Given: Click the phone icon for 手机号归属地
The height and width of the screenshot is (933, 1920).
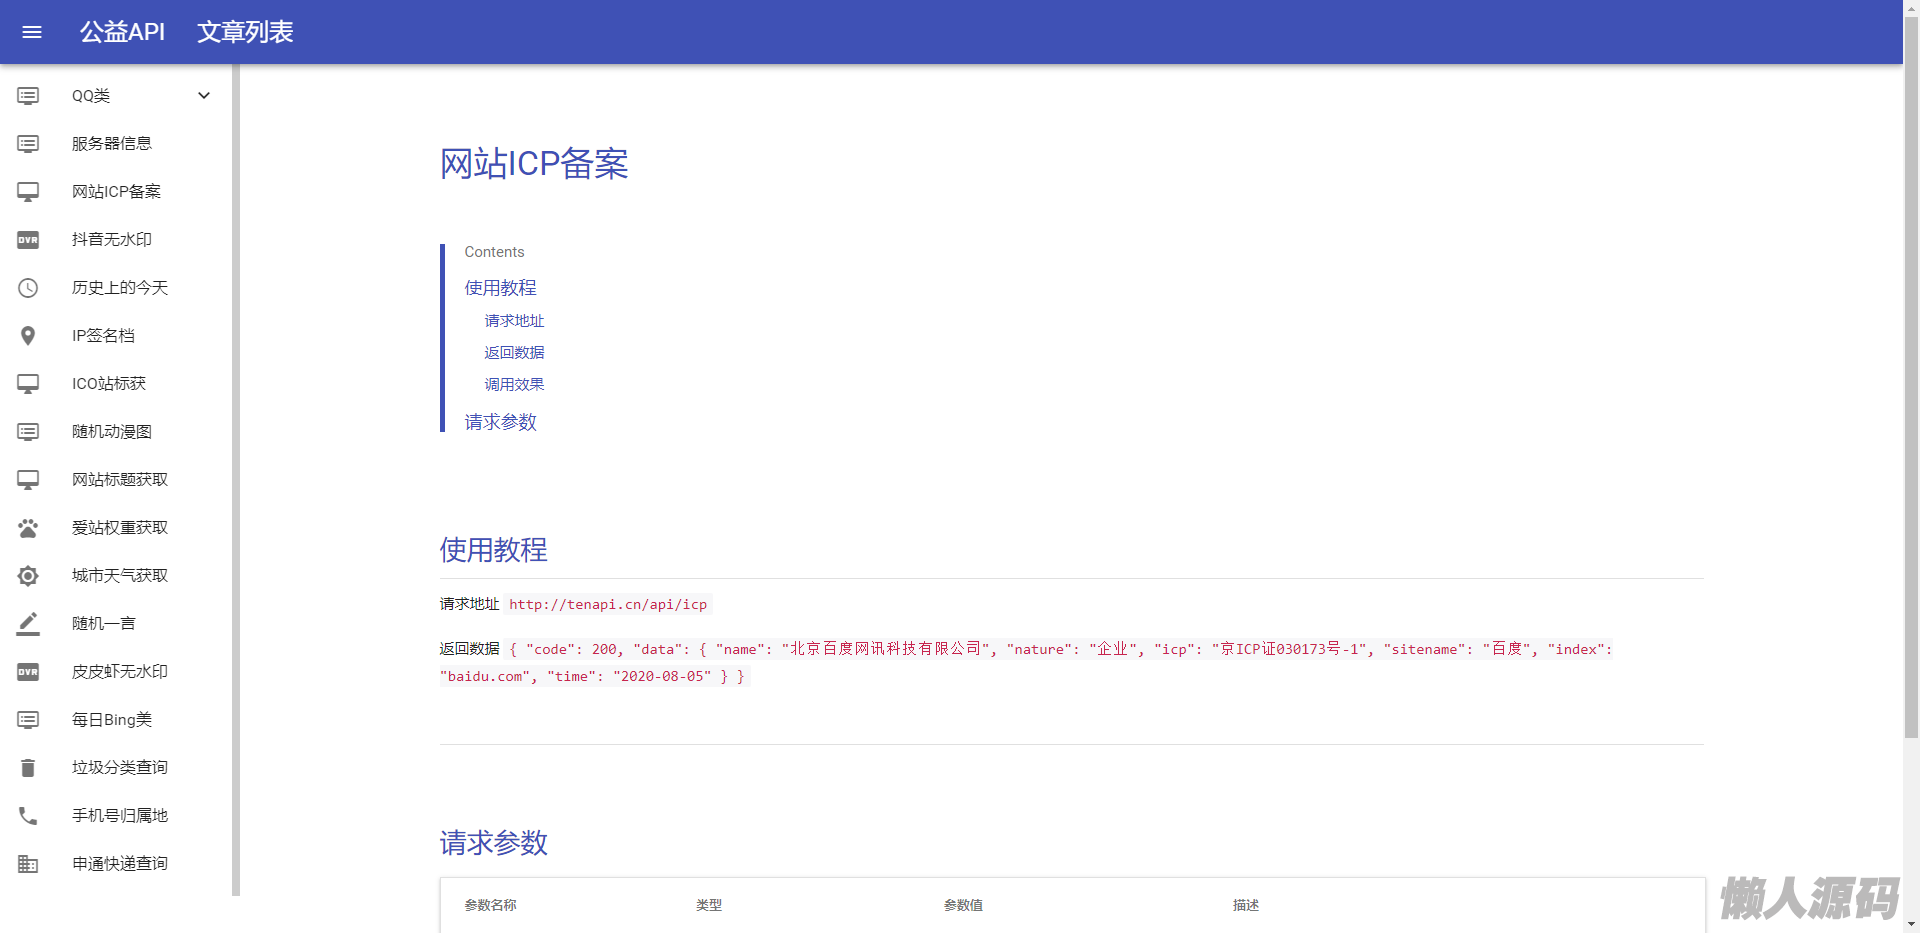Looking at the screenshot, I should point(28,816).
